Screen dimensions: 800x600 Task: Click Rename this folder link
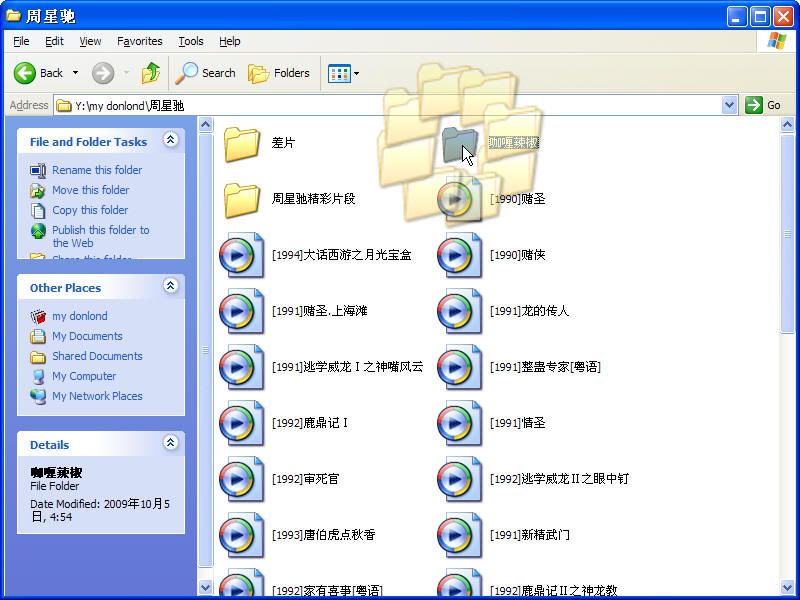(97, 170)
